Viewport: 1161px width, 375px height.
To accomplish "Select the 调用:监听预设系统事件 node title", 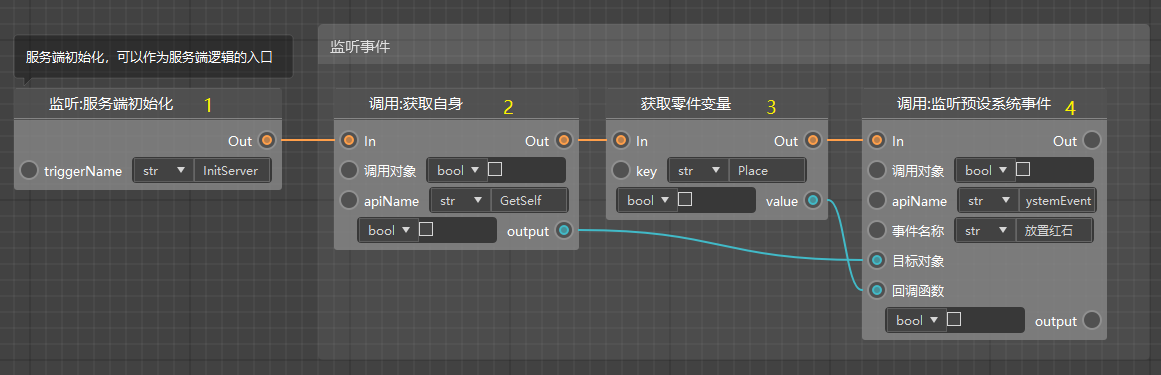I will 974,104.
